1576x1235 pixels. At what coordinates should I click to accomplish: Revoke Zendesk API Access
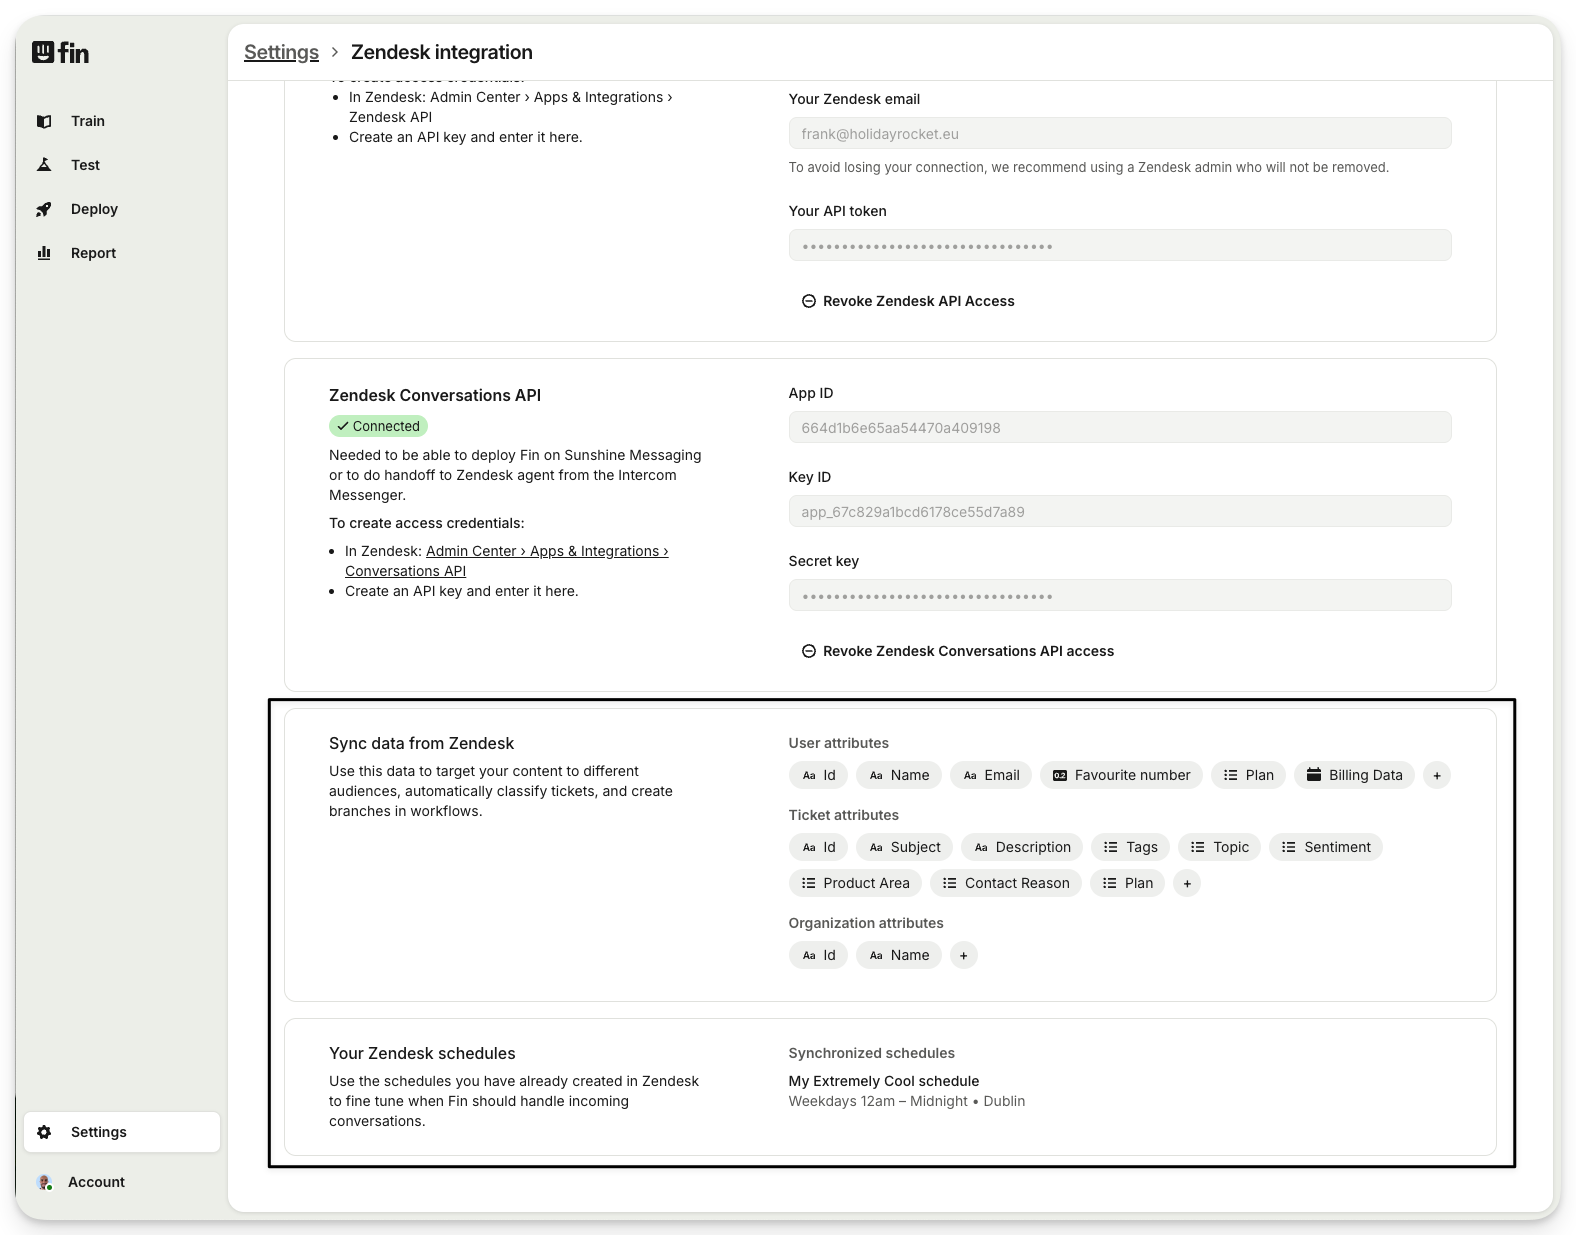pyautogui.click(x=907, y=301)
